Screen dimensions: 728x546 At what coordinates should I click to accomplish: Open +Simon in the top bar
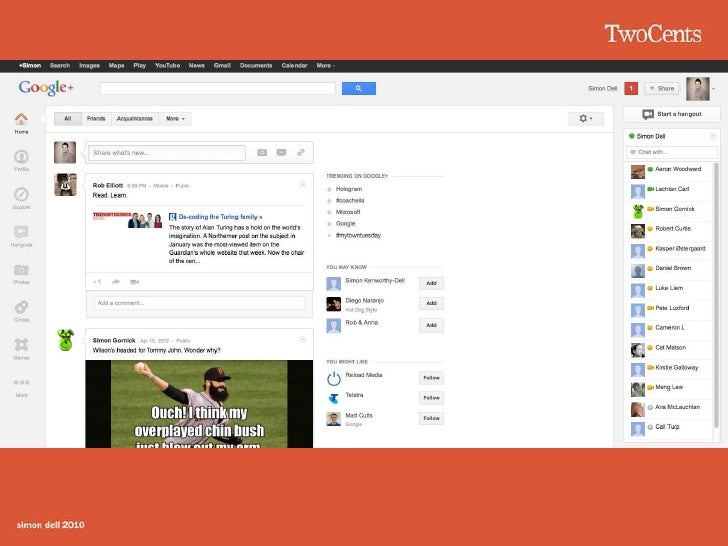point(30,65)
